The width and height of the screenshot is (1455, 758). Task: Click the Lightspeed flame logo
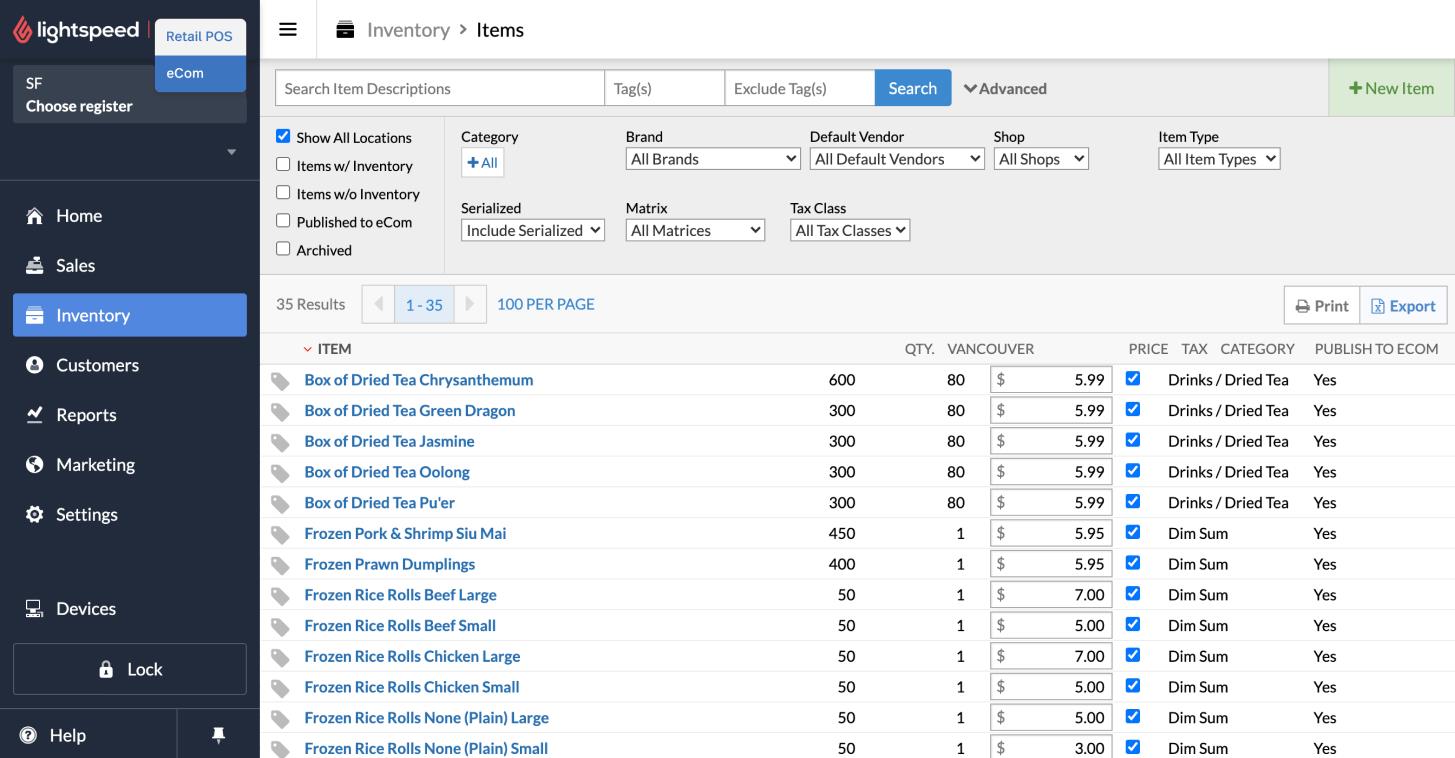click(x=22, y=31)
